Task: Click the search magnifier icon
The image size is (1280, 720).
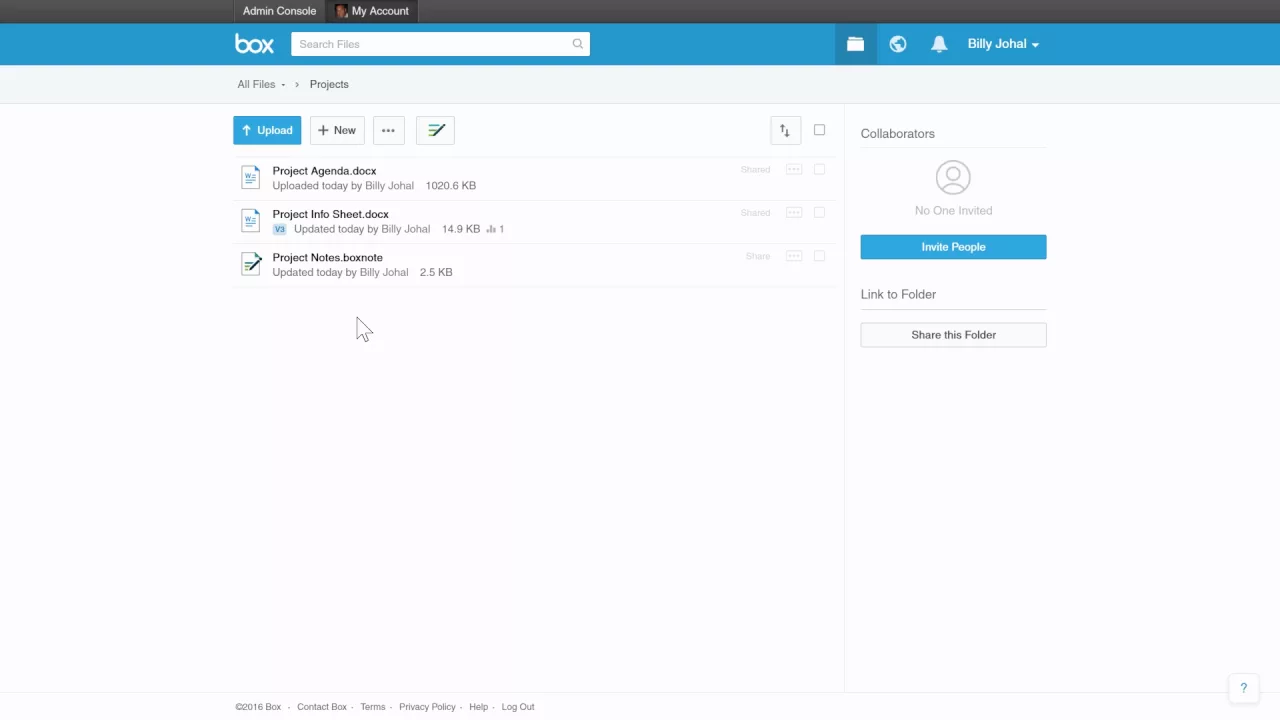Action: point(577,44)
